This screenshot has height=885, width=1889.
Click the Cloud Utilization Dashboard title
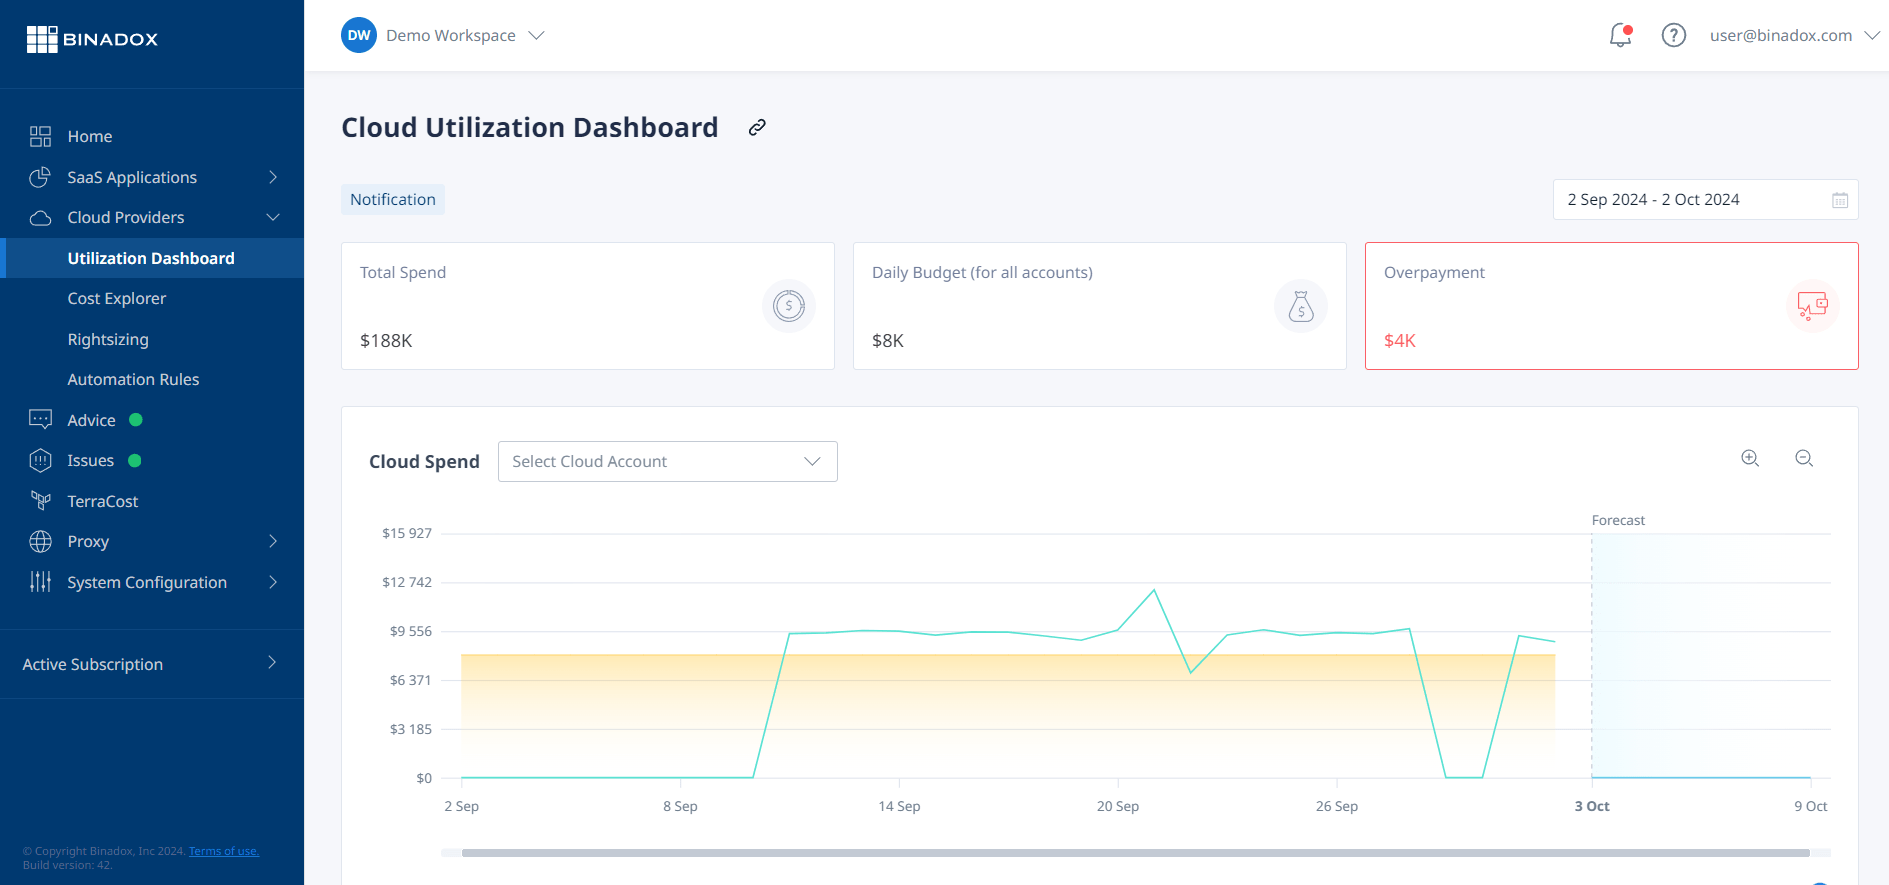(530, 127)
